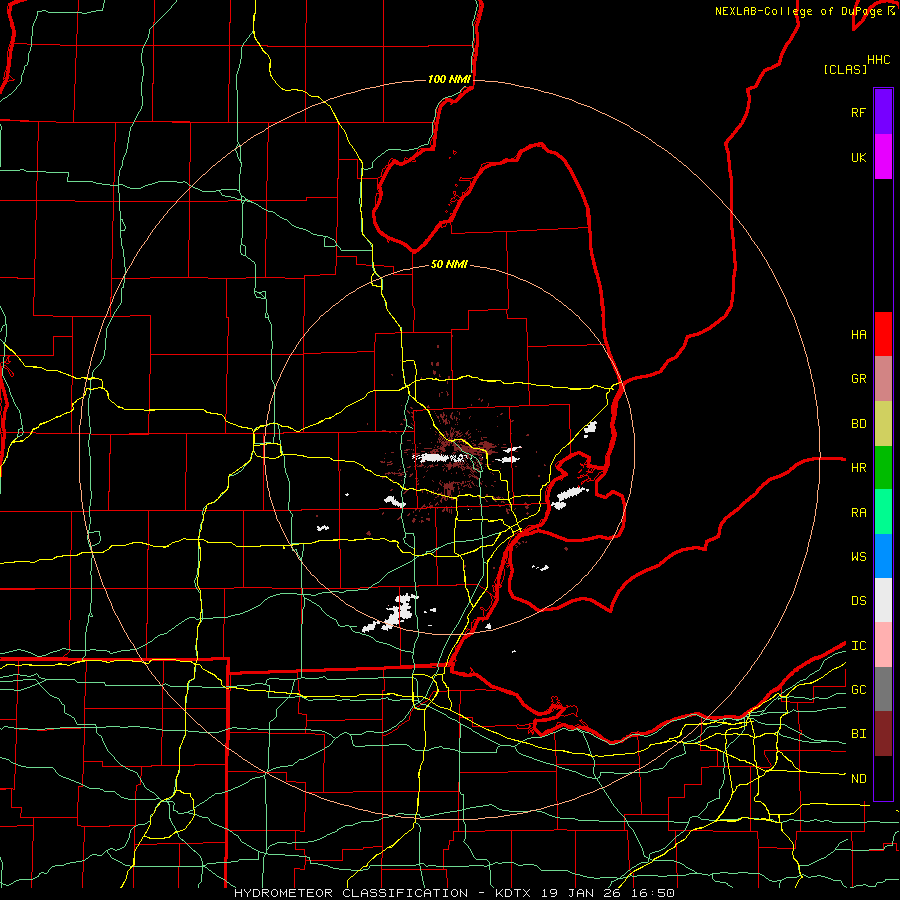This screenshot has width=900, height=900.
Task: Click the GR legend label
Action: coord(858,379)
